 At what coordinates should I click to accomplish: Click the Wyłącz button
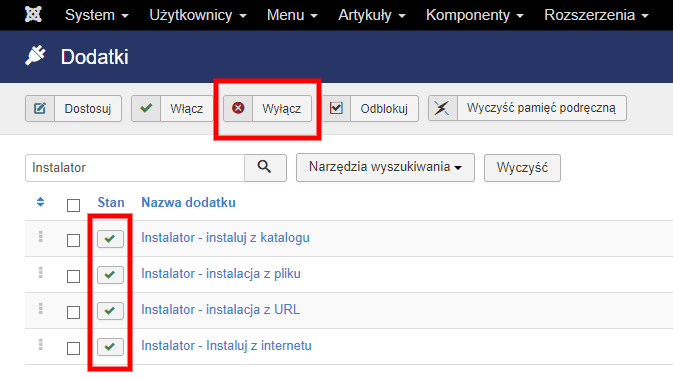tap(267, 108)
